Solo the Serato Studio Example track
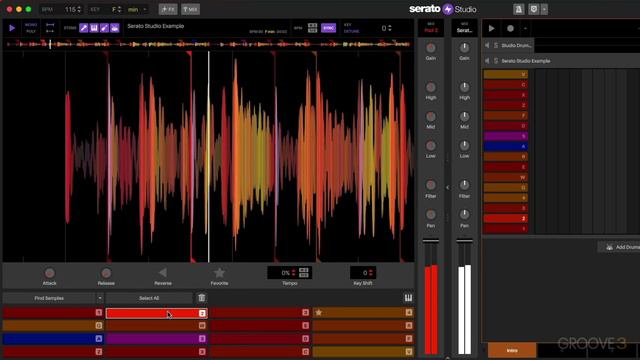 click(496, 61)
